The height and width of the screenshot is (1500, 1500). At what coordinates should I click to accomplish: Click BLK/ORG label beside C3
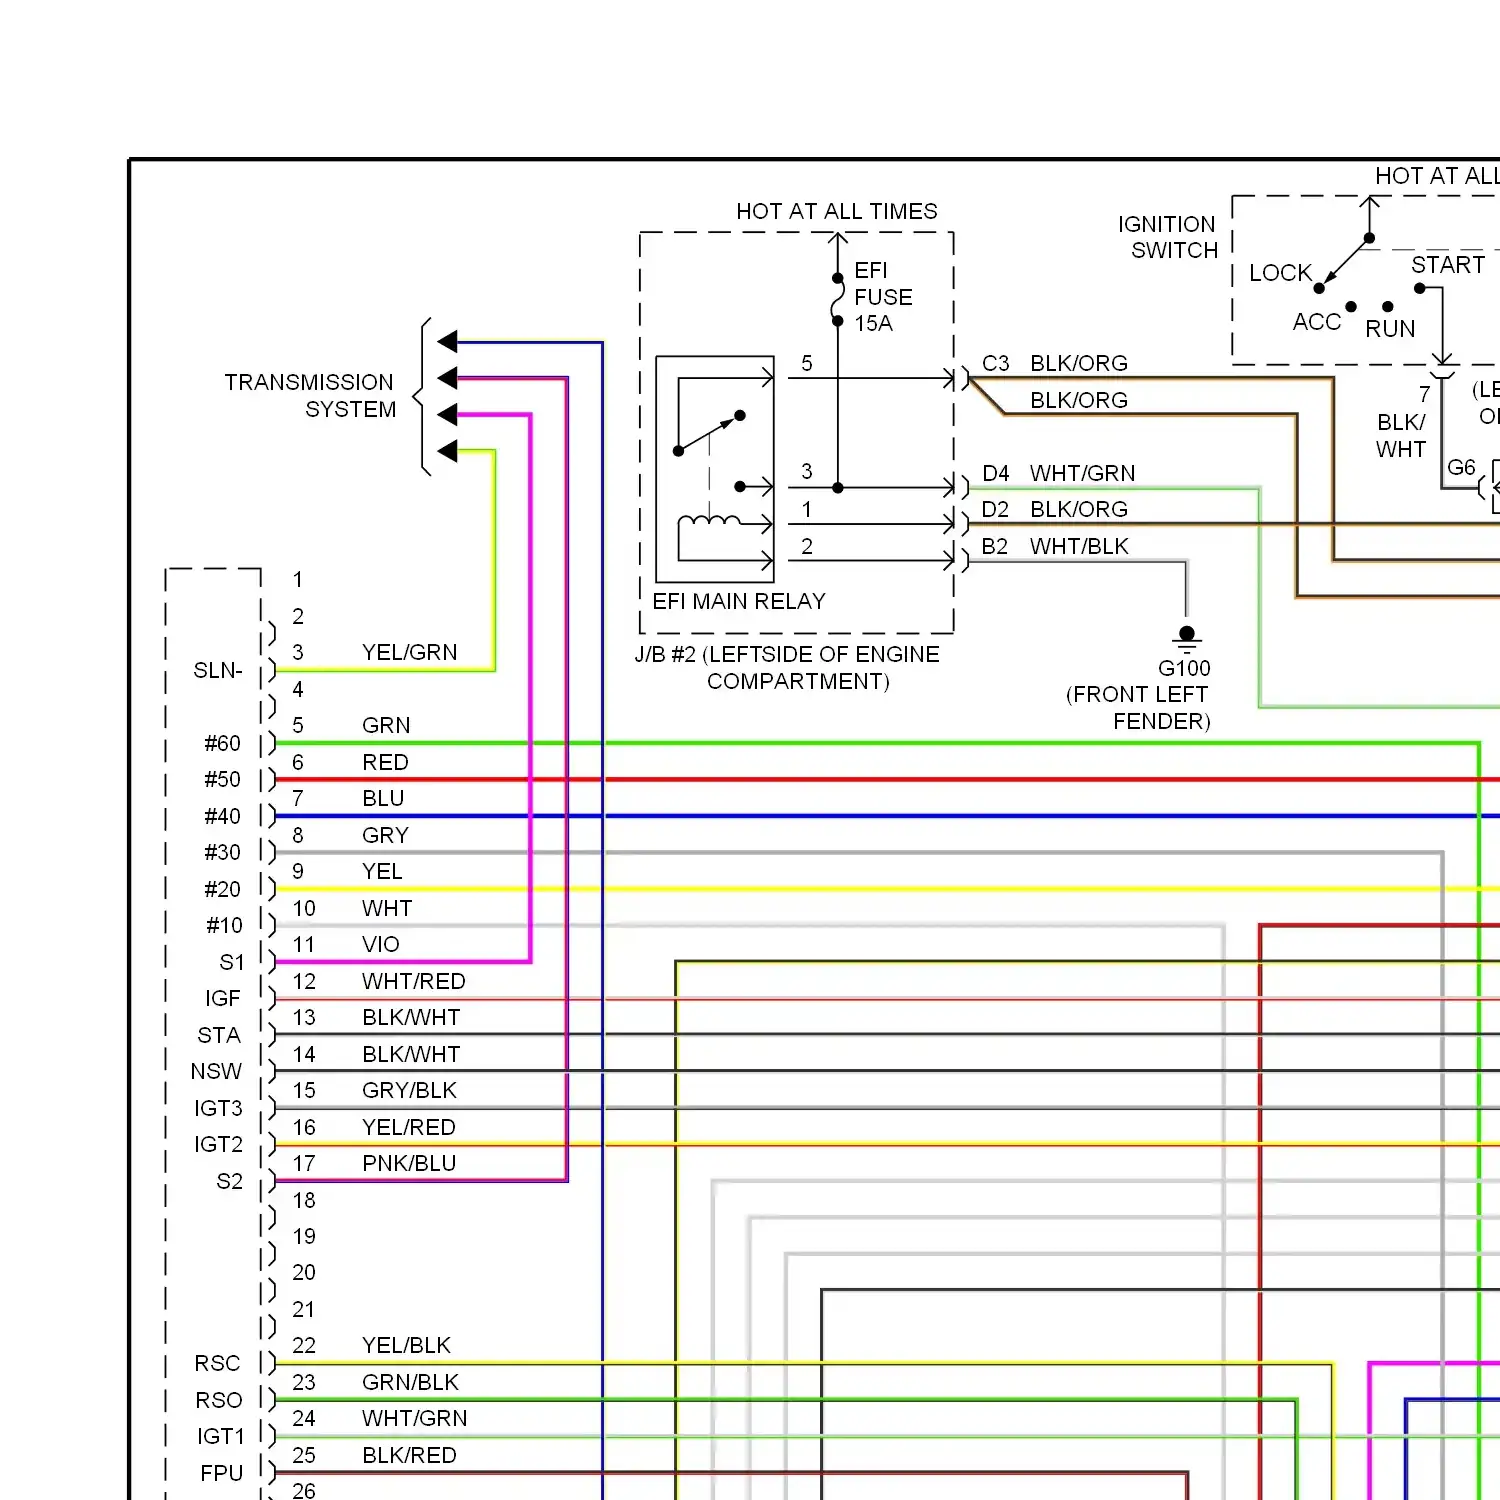point(1079,363)
